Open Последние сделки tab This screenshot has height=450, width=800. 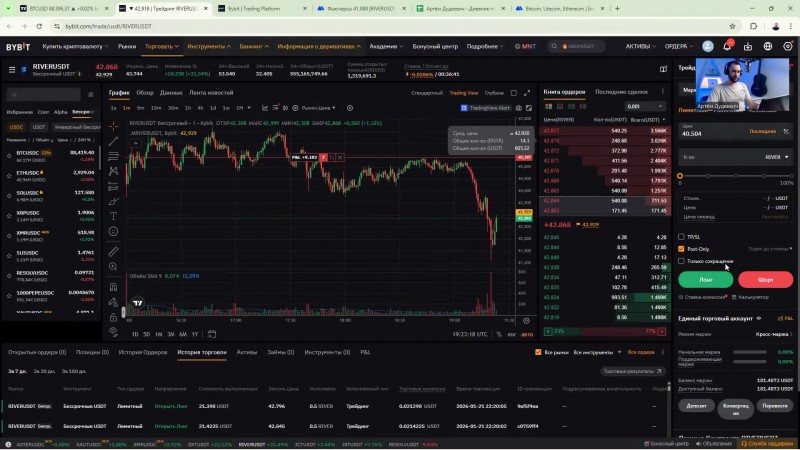point(621,92)
